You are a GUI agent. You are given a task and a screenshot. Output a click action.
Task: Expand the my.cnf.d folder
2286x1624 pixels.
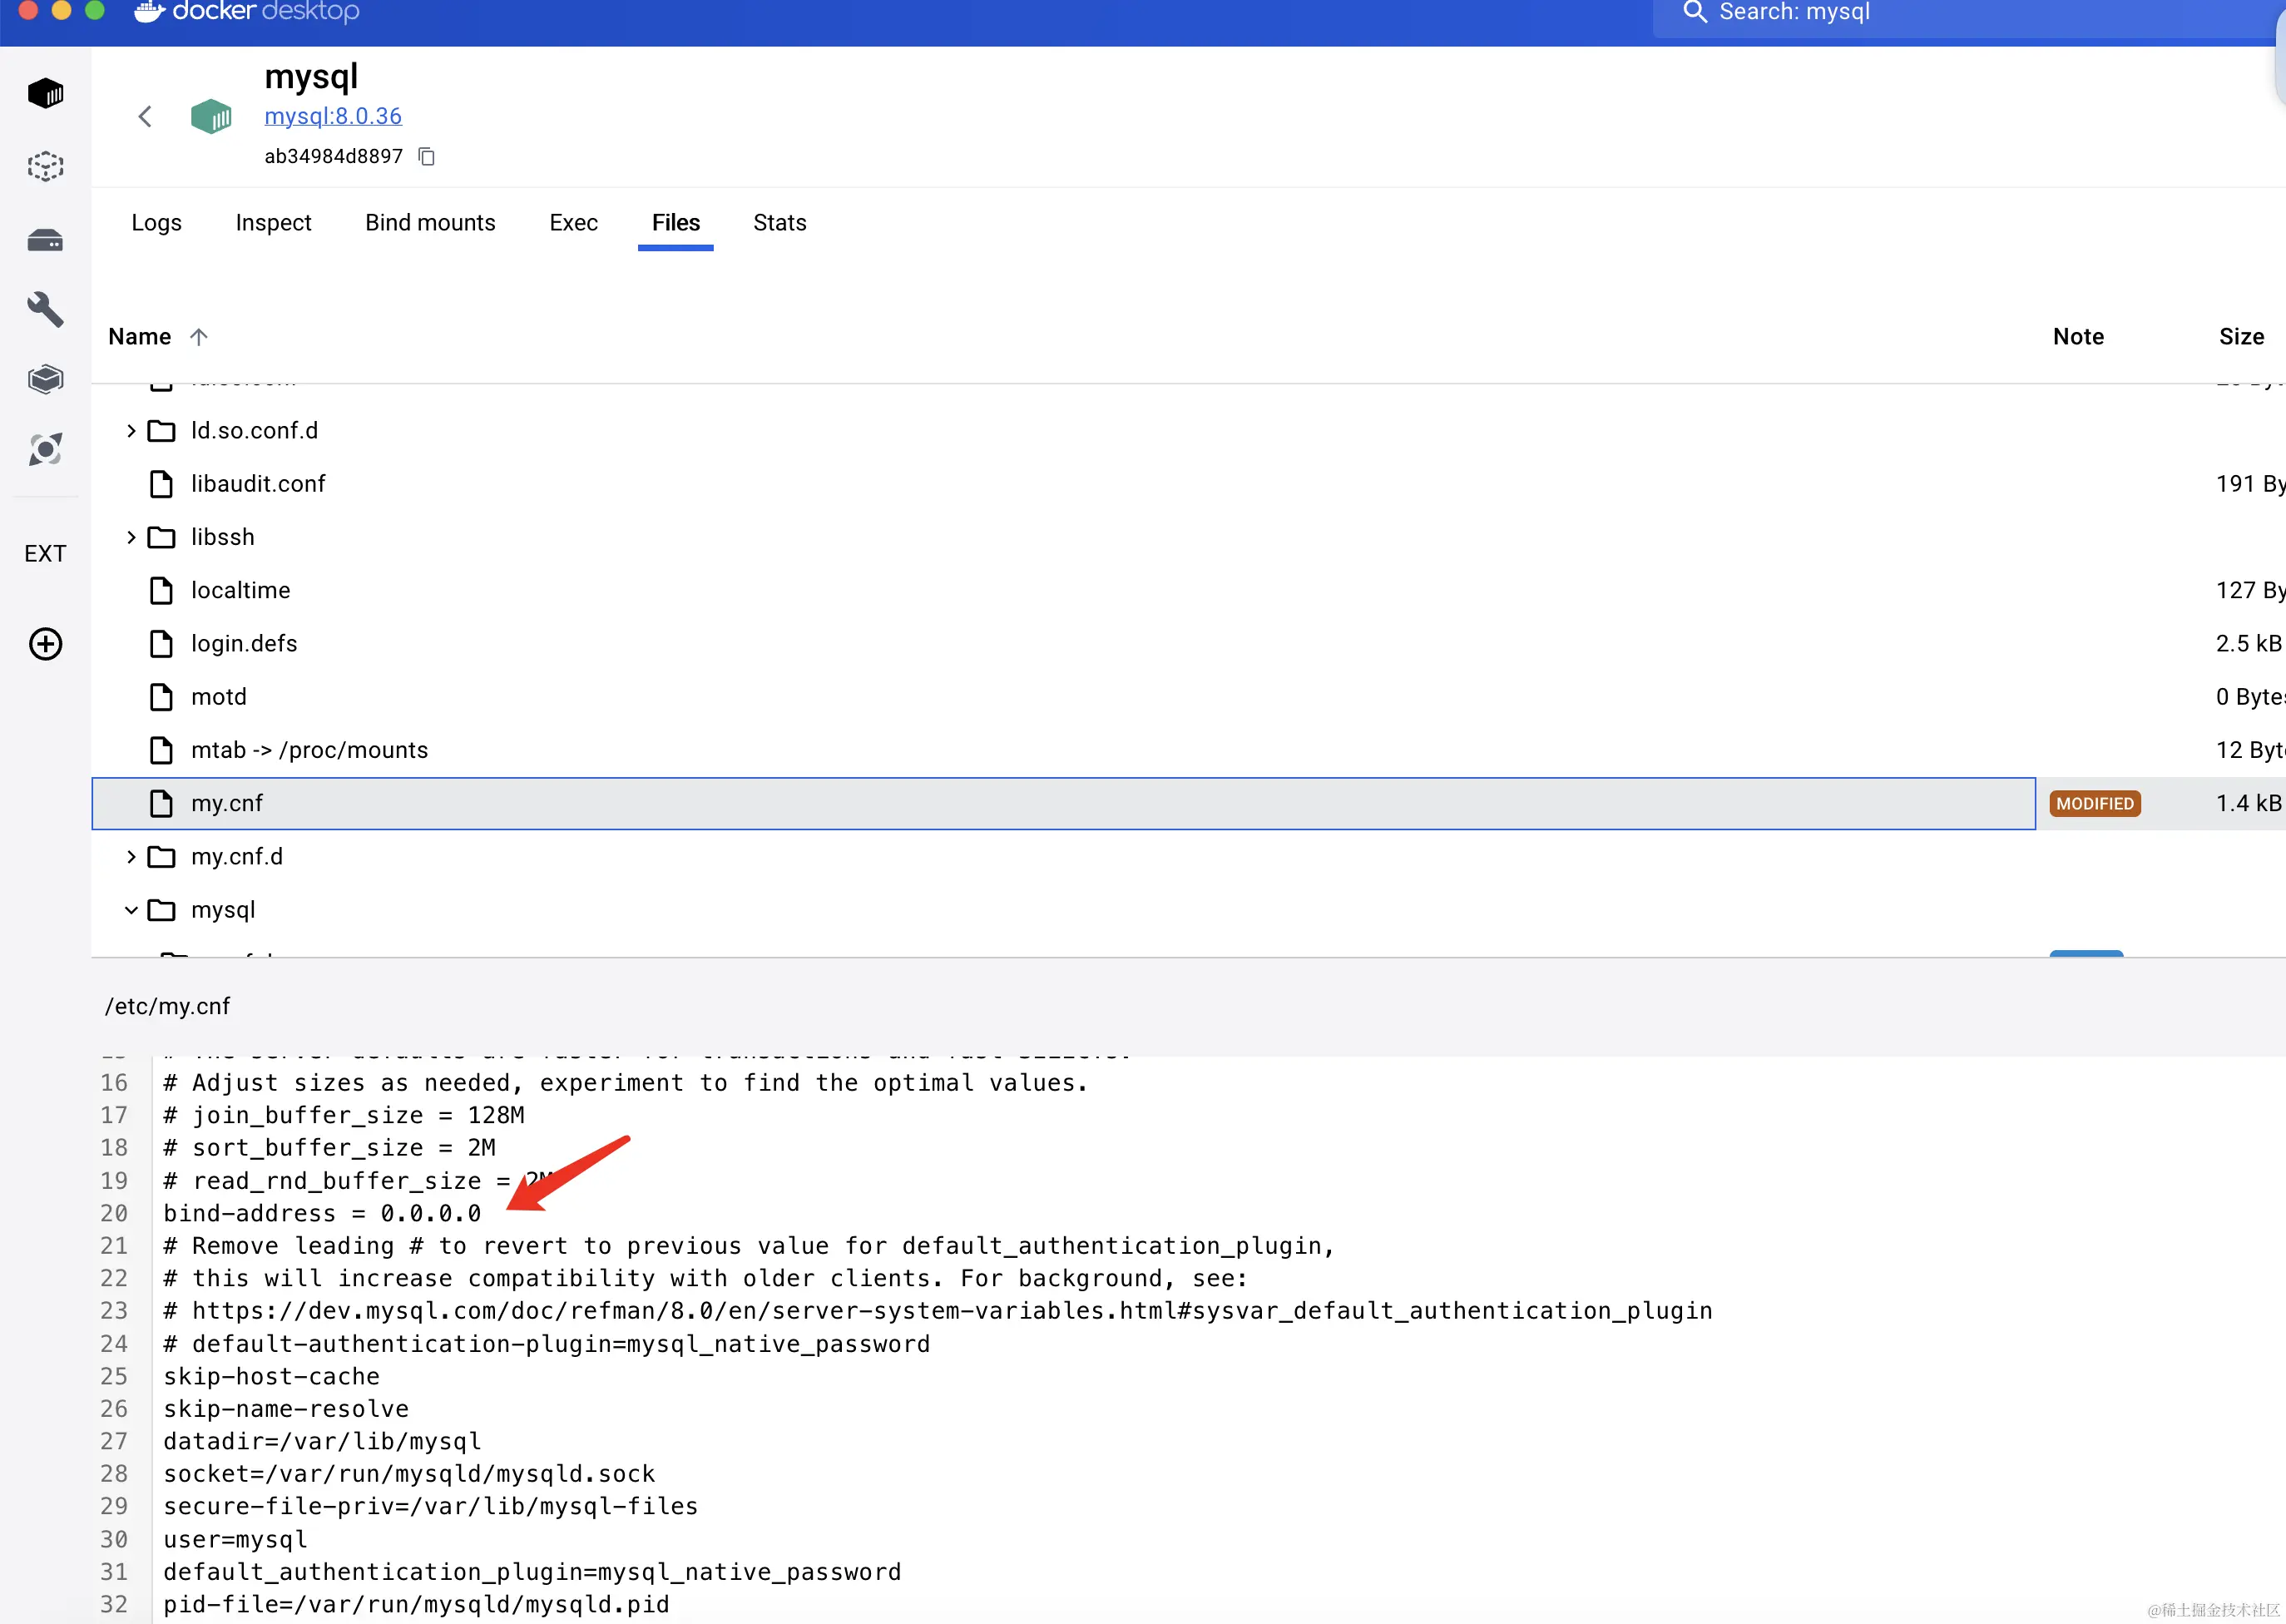(x=131, y=857)
